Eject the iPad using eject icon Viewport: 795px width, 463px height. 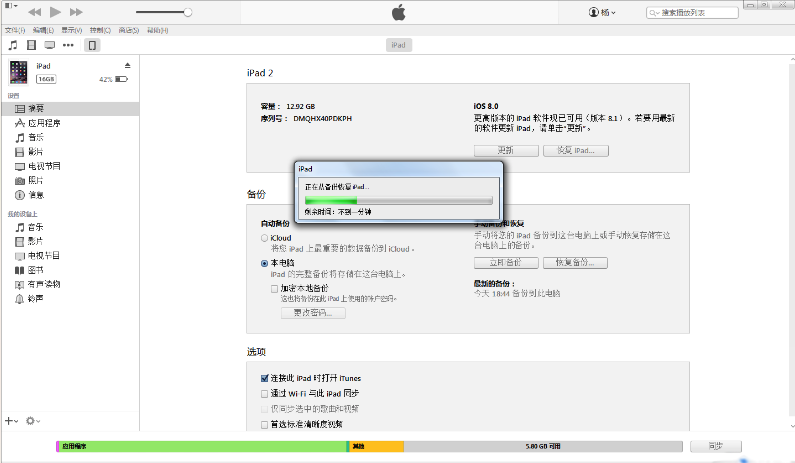coord(128,65)
